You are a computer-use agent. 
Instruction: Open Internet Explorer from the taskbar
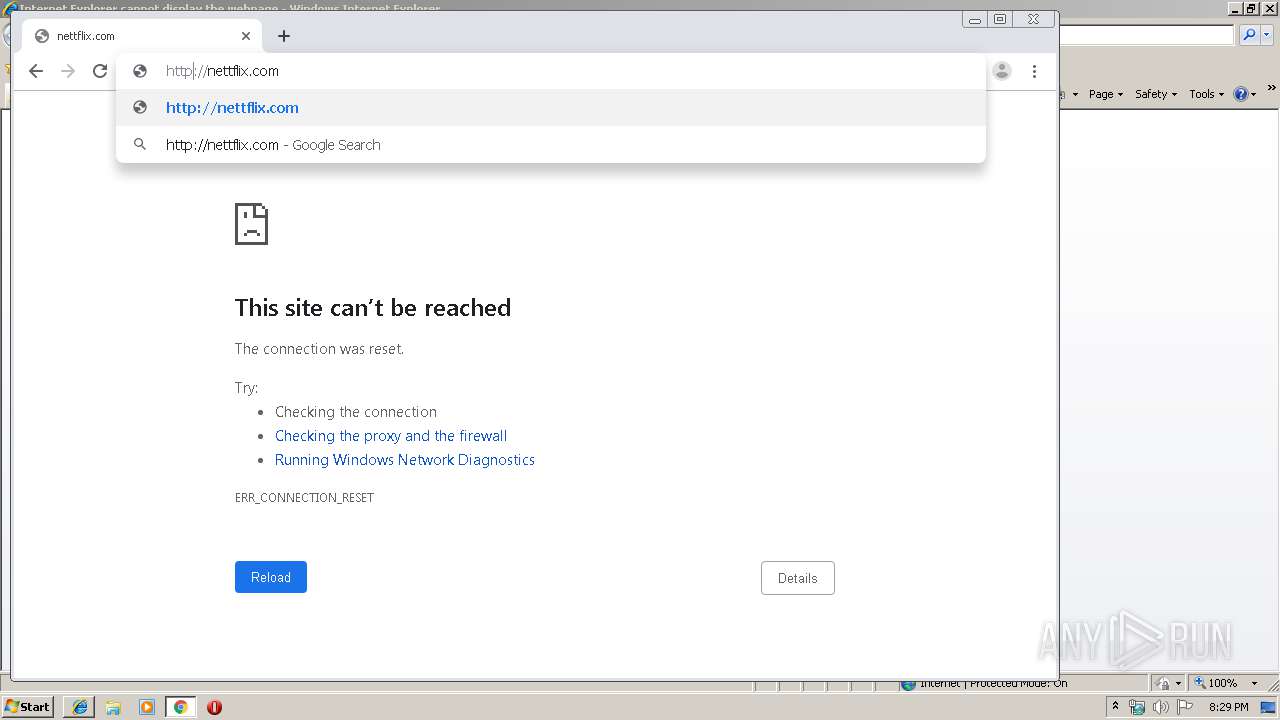(80, 707)
